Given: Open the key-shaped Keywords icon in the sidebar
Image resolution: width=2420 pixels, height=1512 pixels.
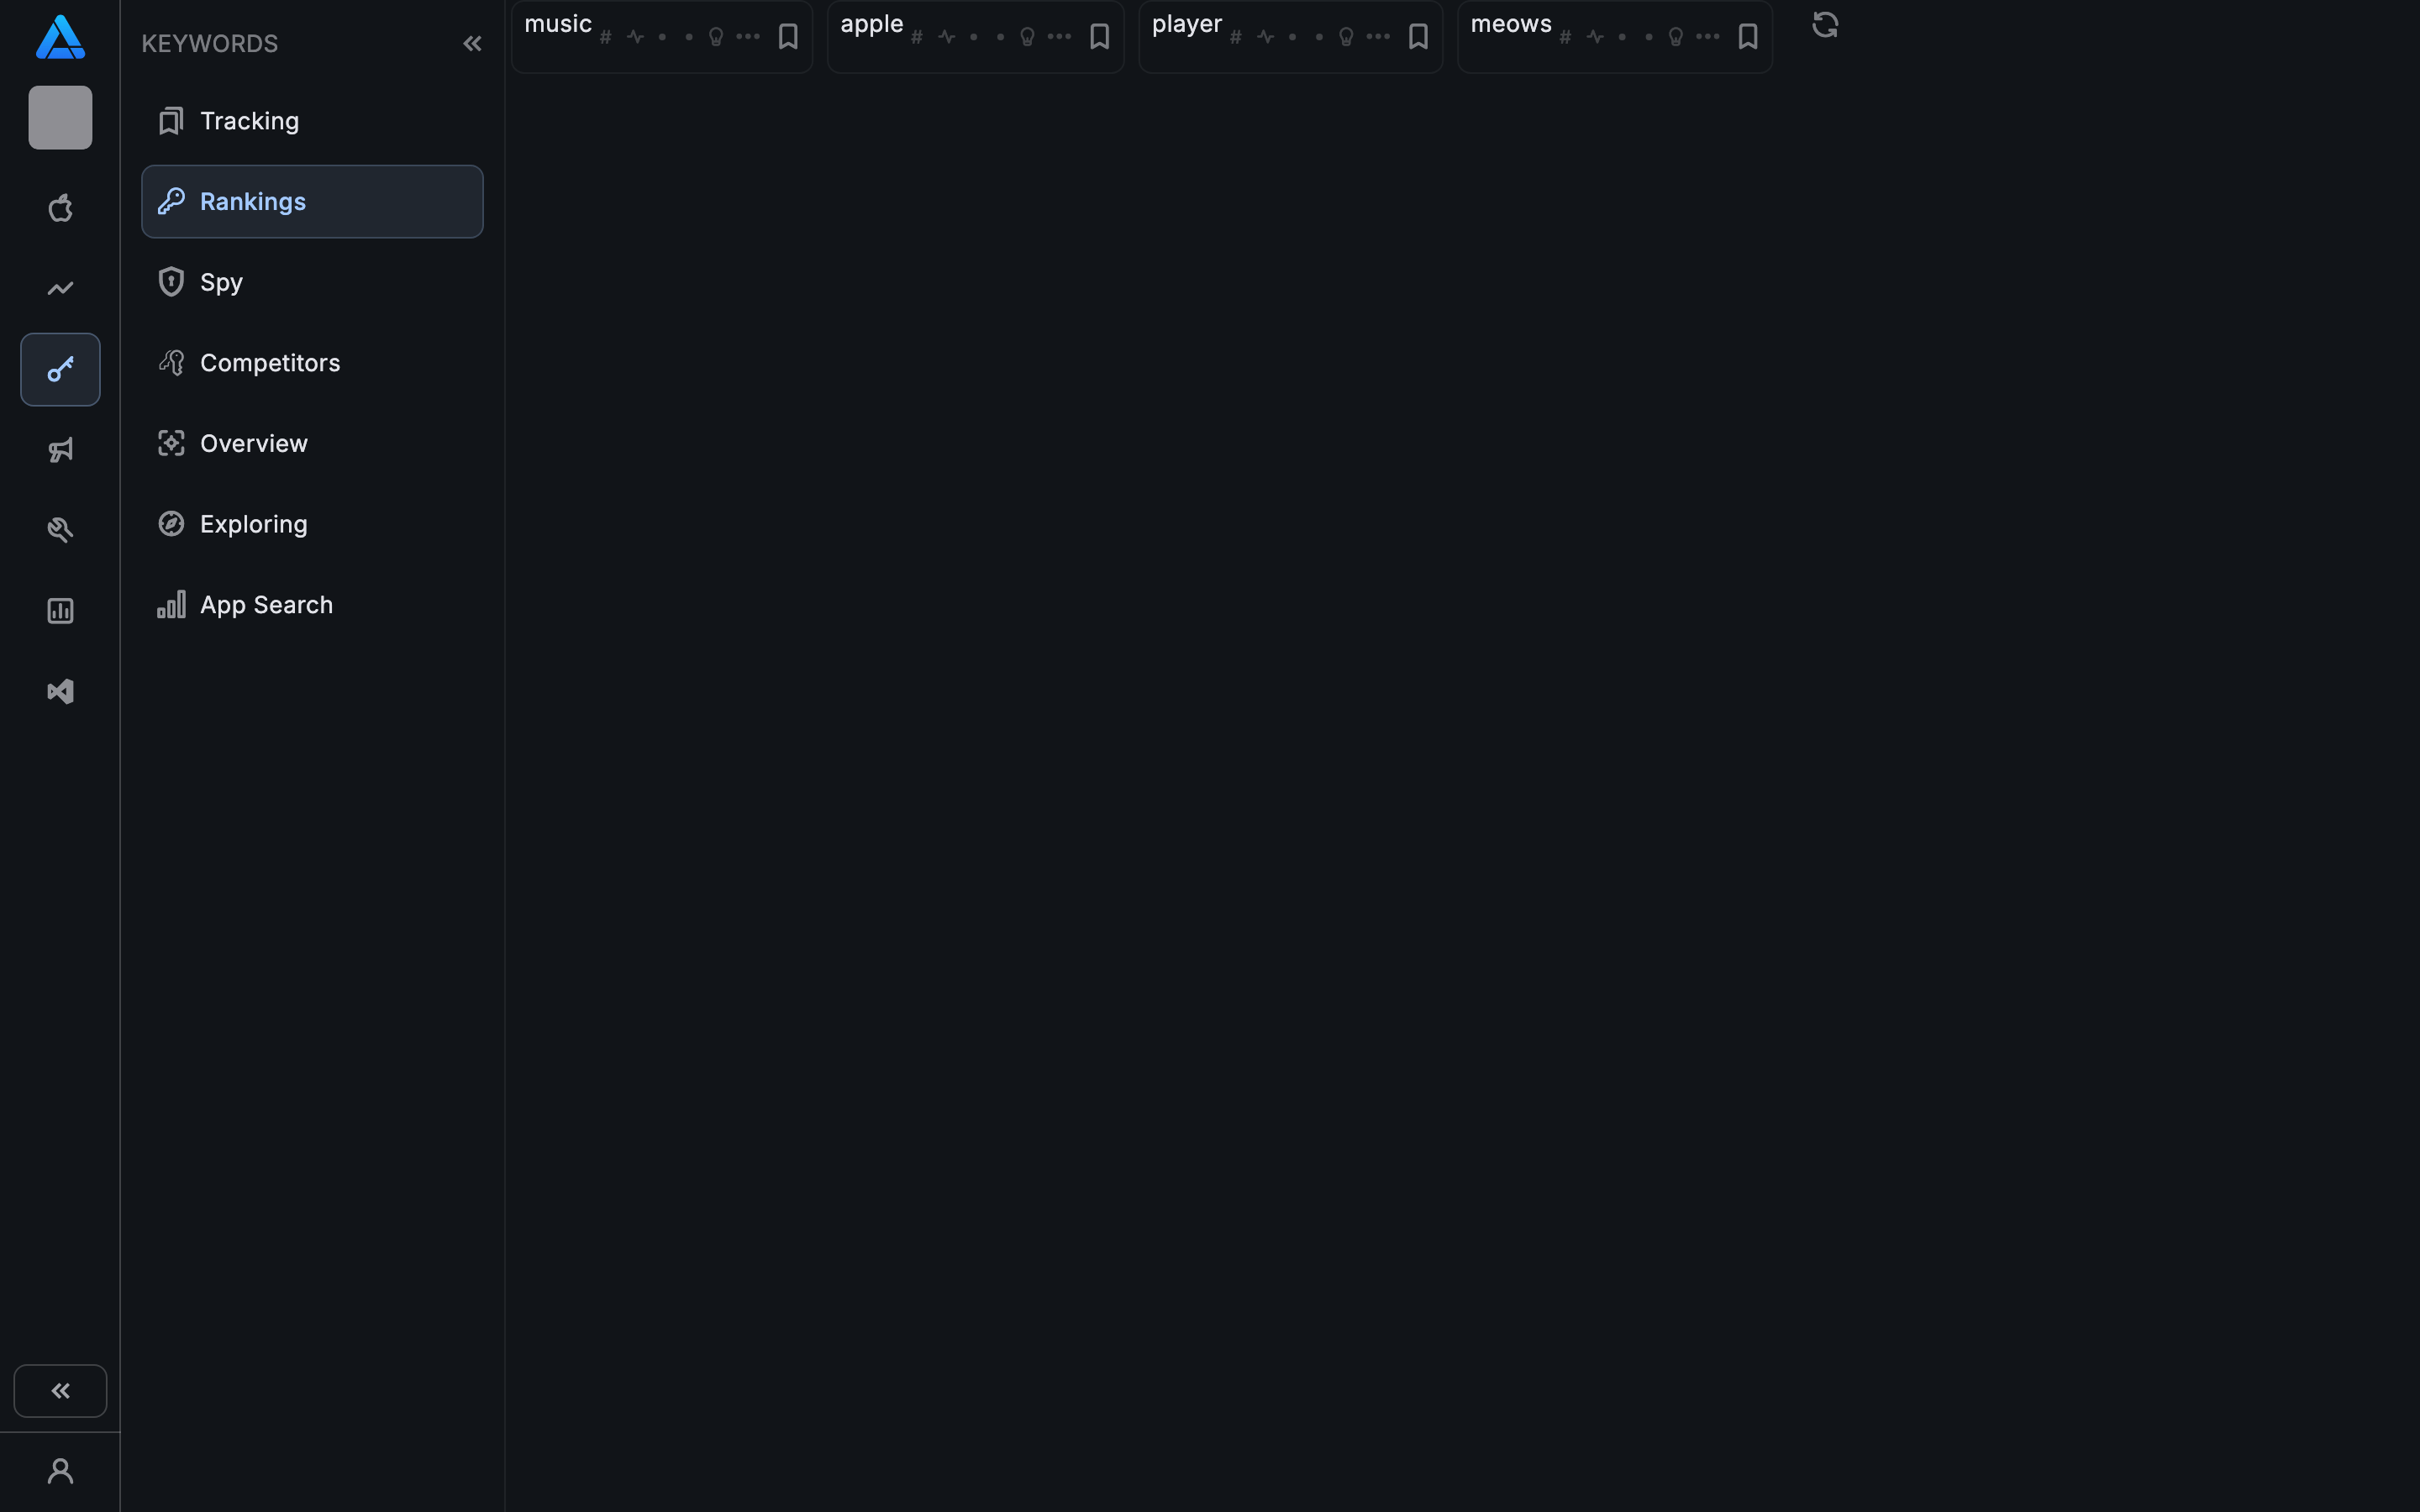Looking at the screenshot, I should (x=60, y=369).
